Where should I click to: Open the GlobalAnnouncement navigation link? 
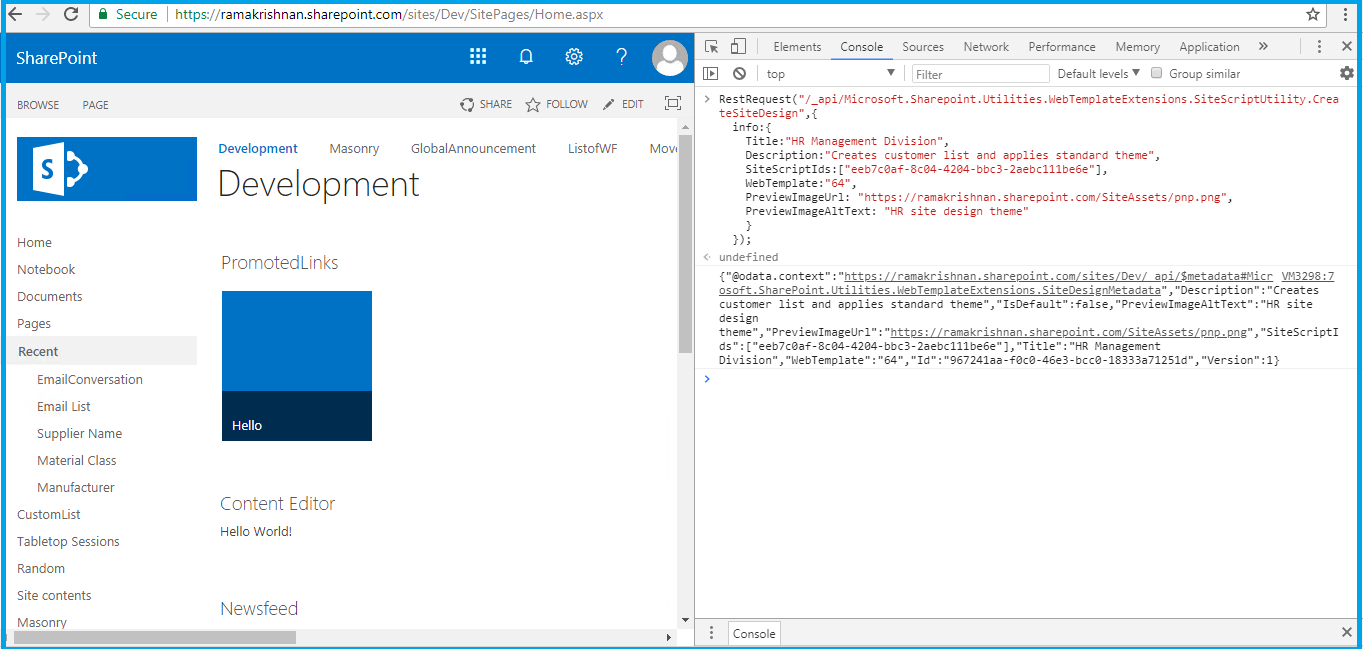tap(473, 149)
